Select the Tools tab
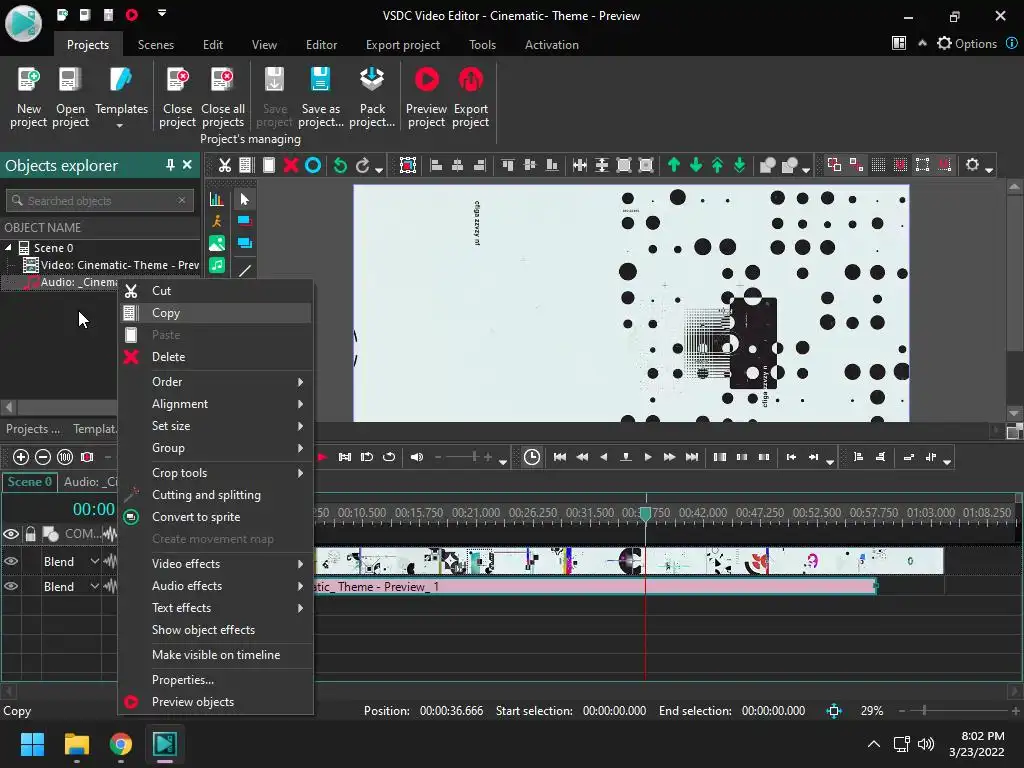 (482, 44)
